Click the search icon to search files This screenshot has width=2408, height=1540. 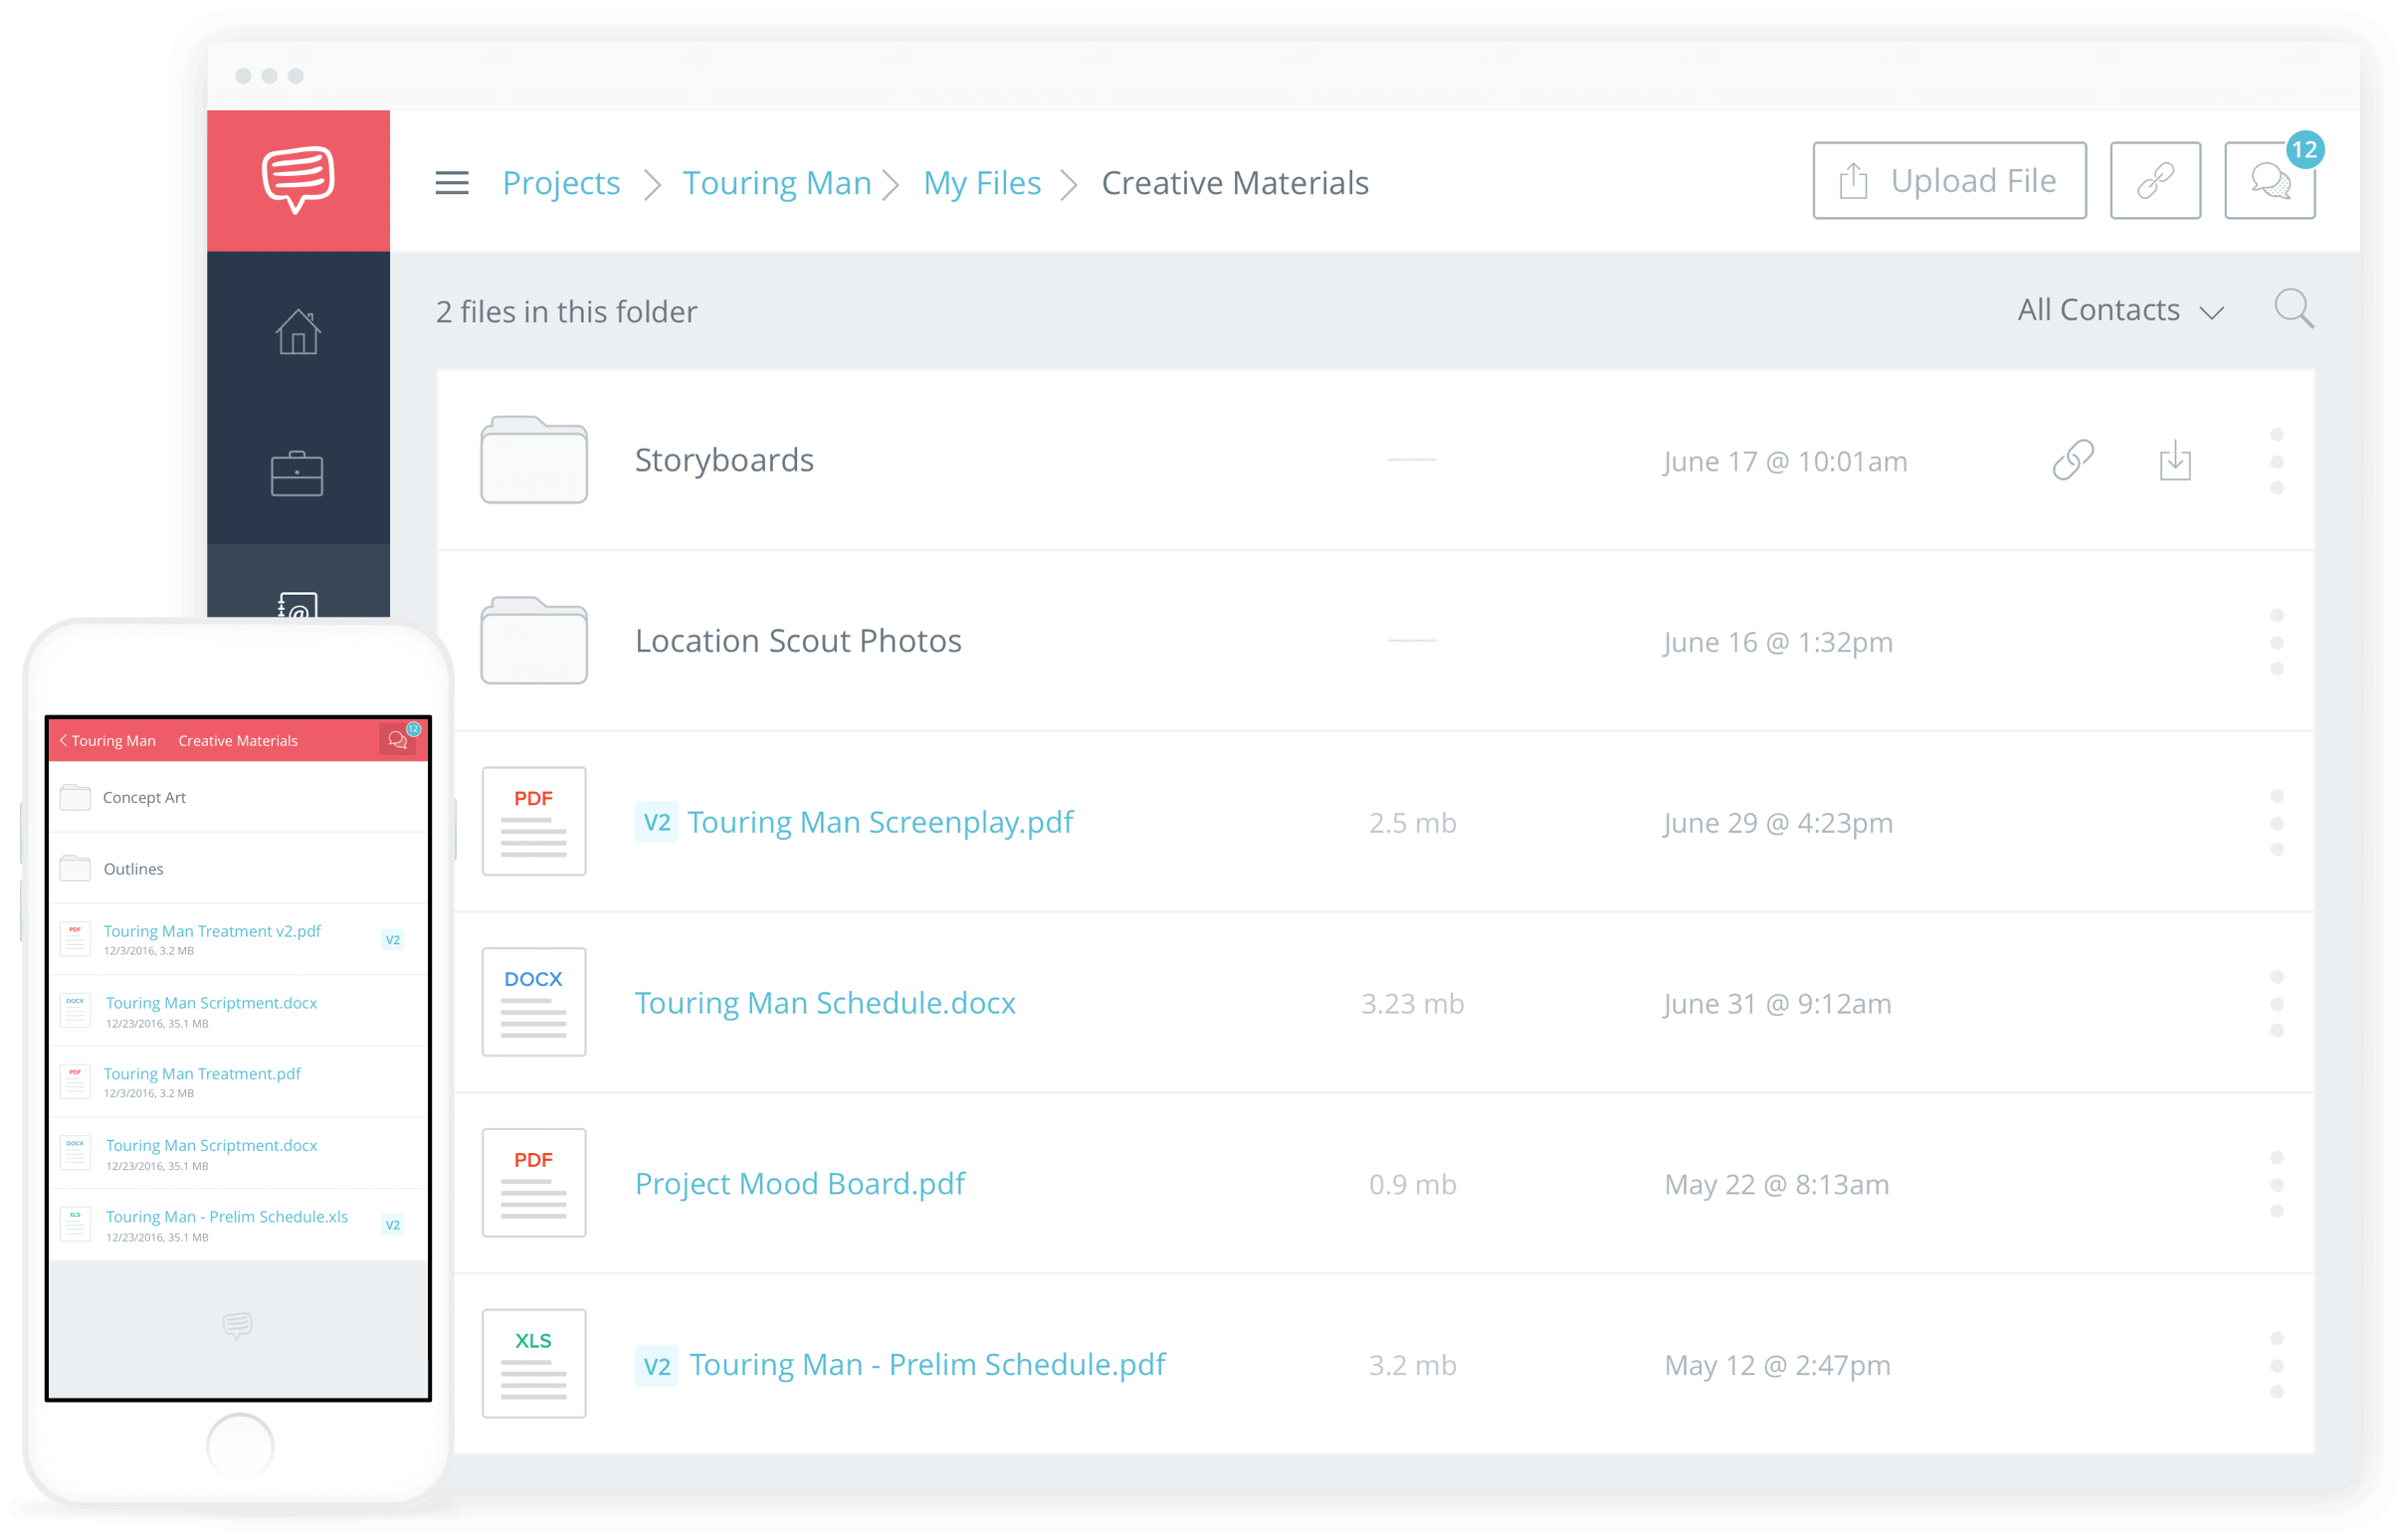point(2294,310)
